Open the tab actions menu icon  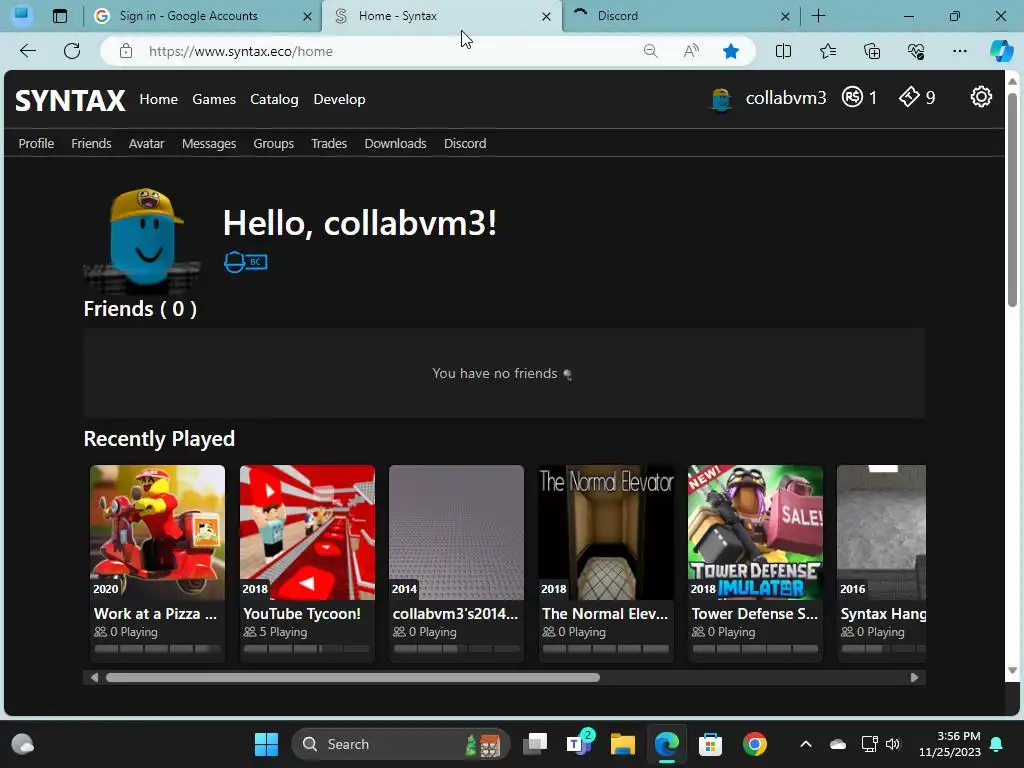pos(60,16)
